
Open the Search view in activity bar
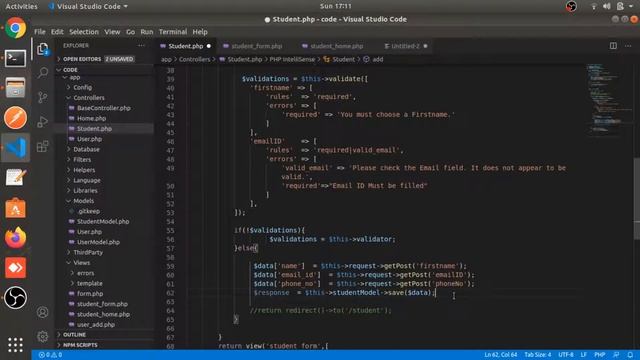[x=42, y=73]
